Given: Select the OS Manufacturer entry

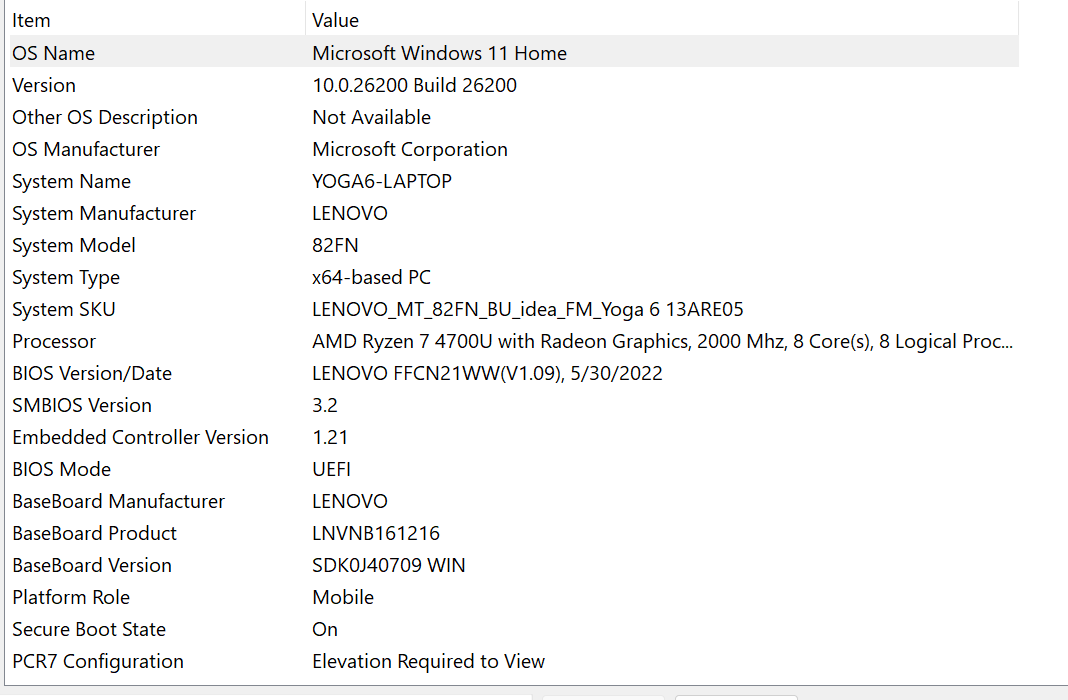Looking at the screenshot, I should (86, 149).
